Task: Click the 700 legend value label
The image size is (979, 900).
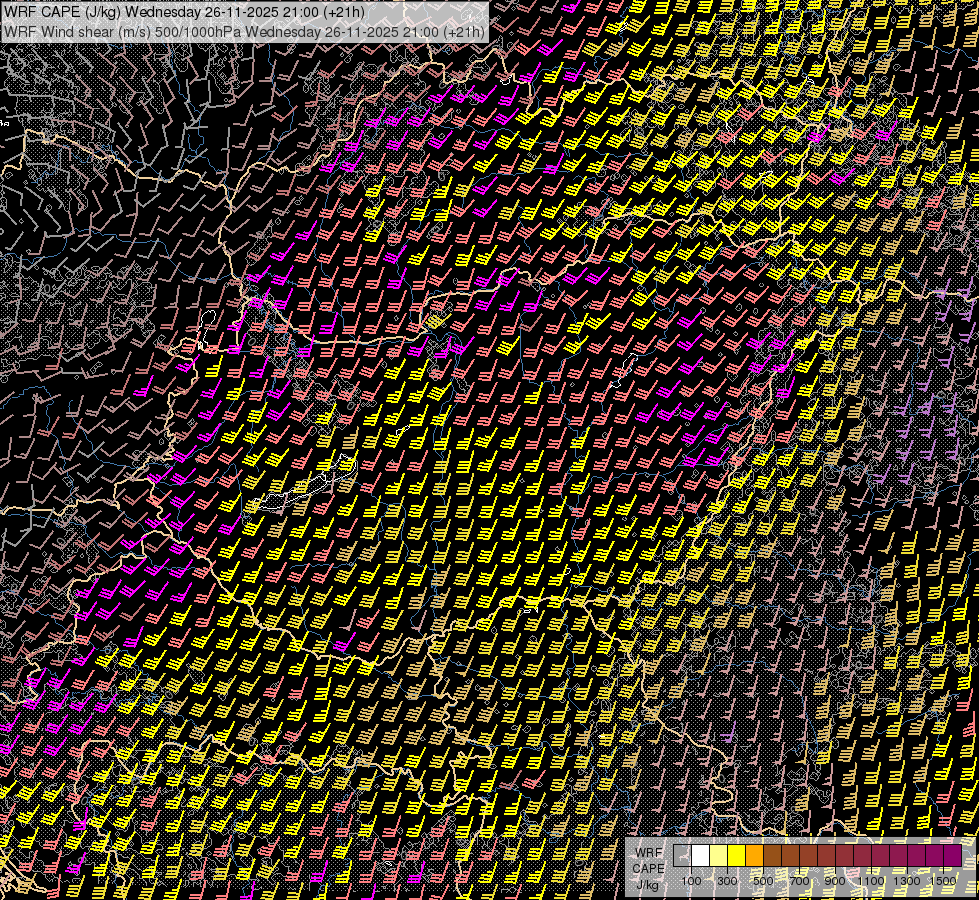Action: point(799,881)
